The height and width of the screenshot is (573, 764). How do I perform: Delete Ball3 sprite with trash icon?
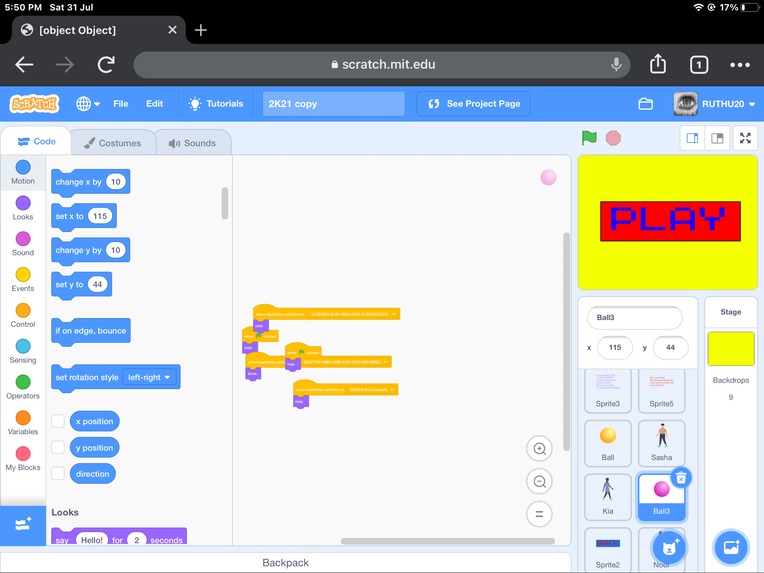tap(681, 478)
